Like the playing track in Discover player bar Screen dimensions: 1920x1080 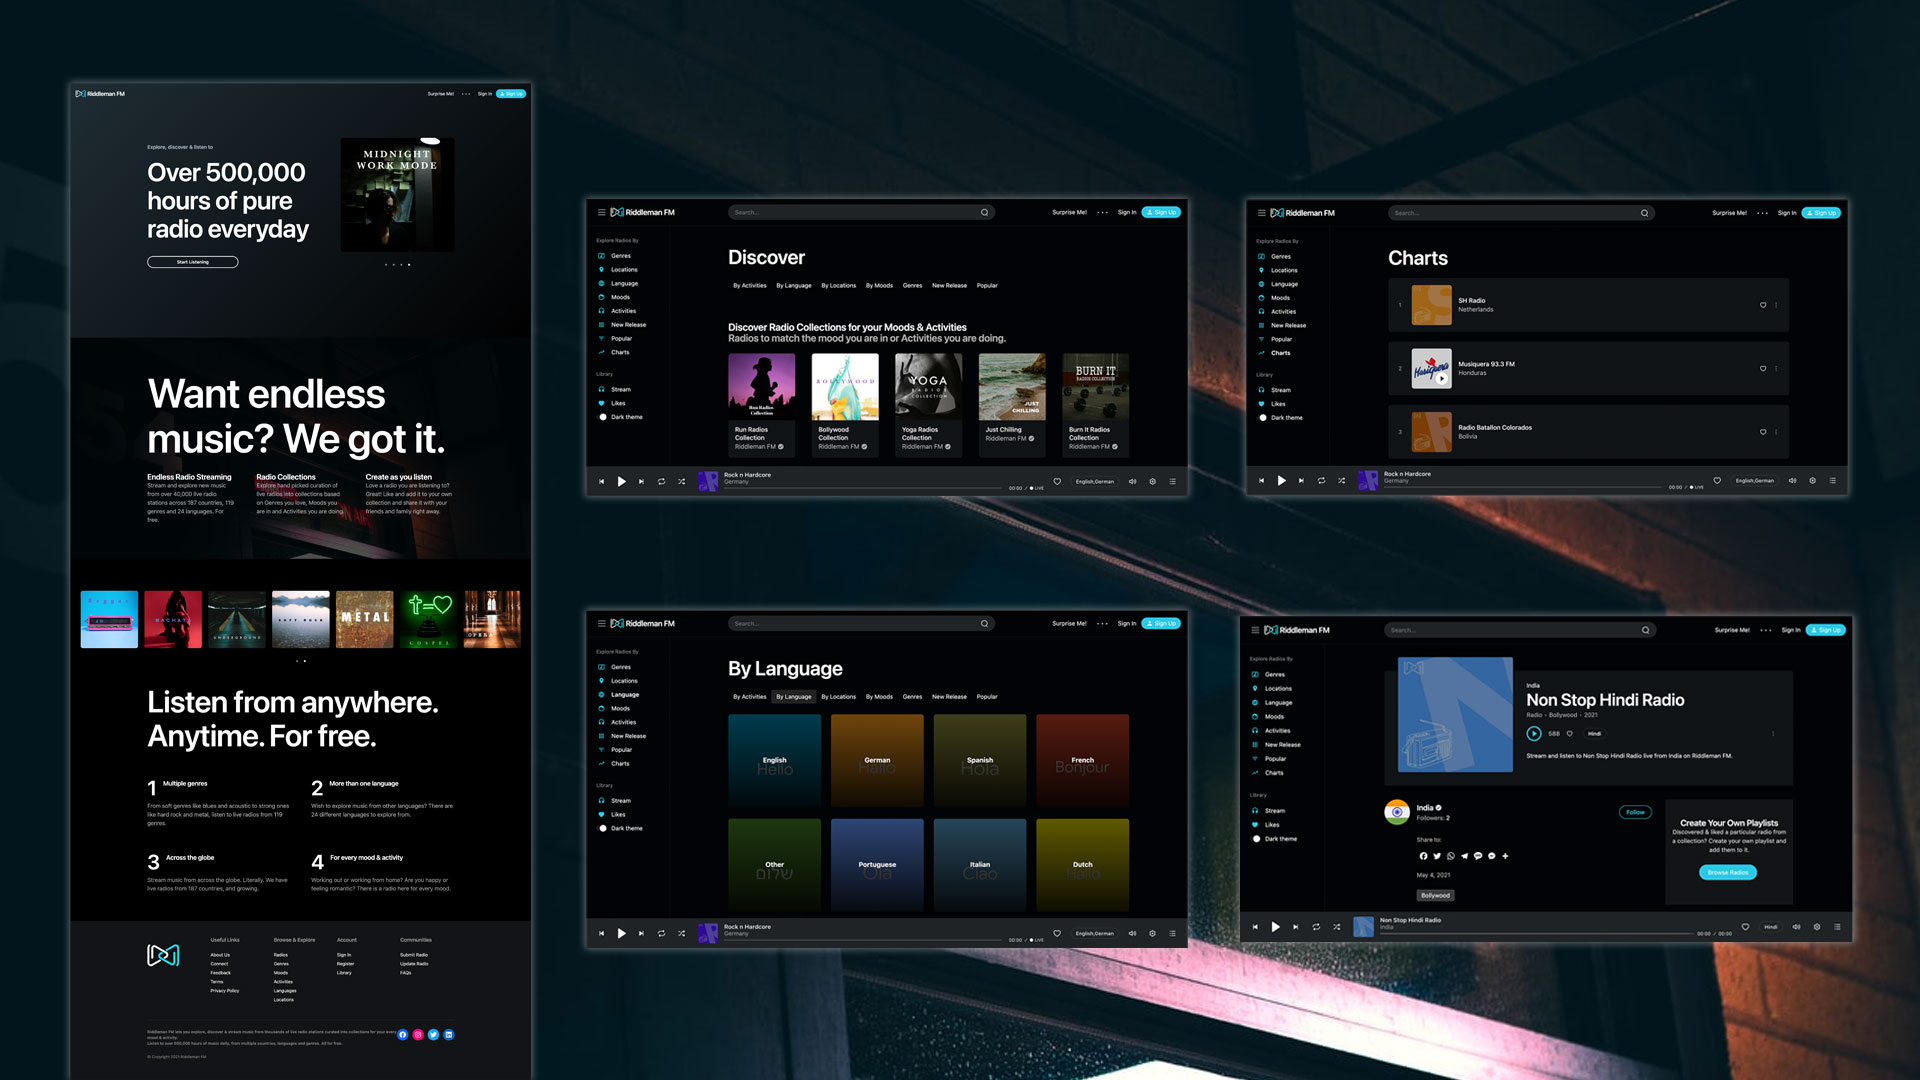[x=1057, y=481]
